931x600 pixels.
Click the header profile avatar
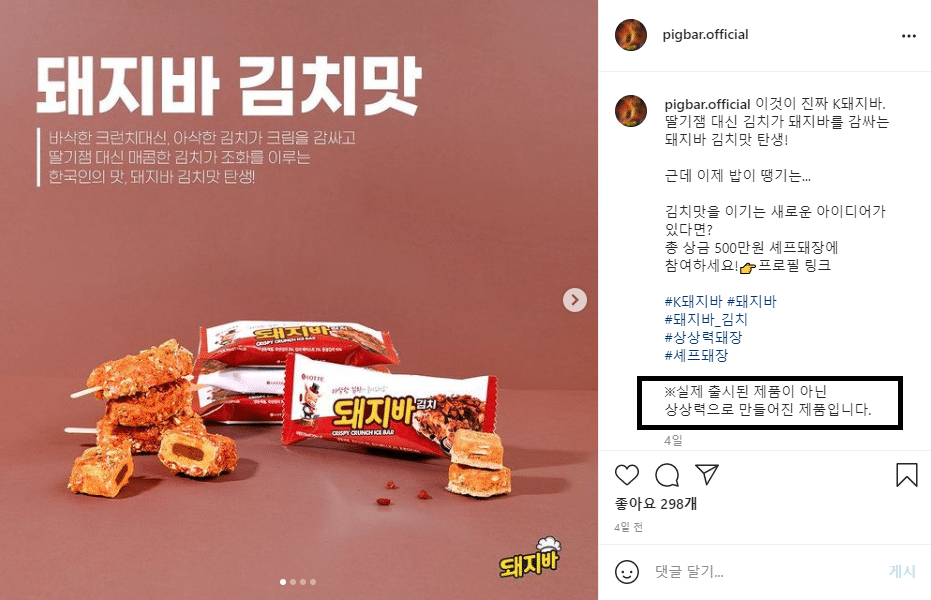(x=631, y=34)
